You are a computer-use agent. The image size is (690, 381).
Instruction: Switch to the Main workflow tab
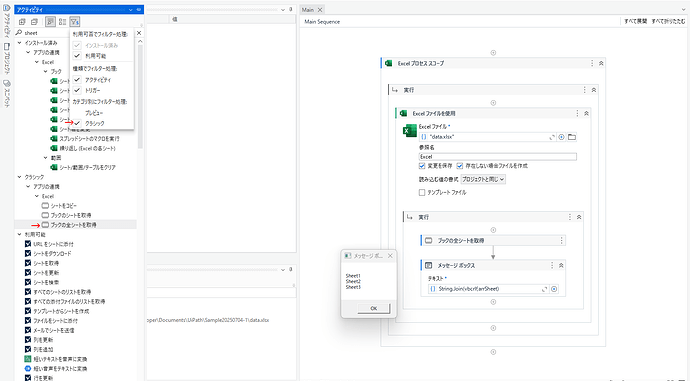[308, 10]
